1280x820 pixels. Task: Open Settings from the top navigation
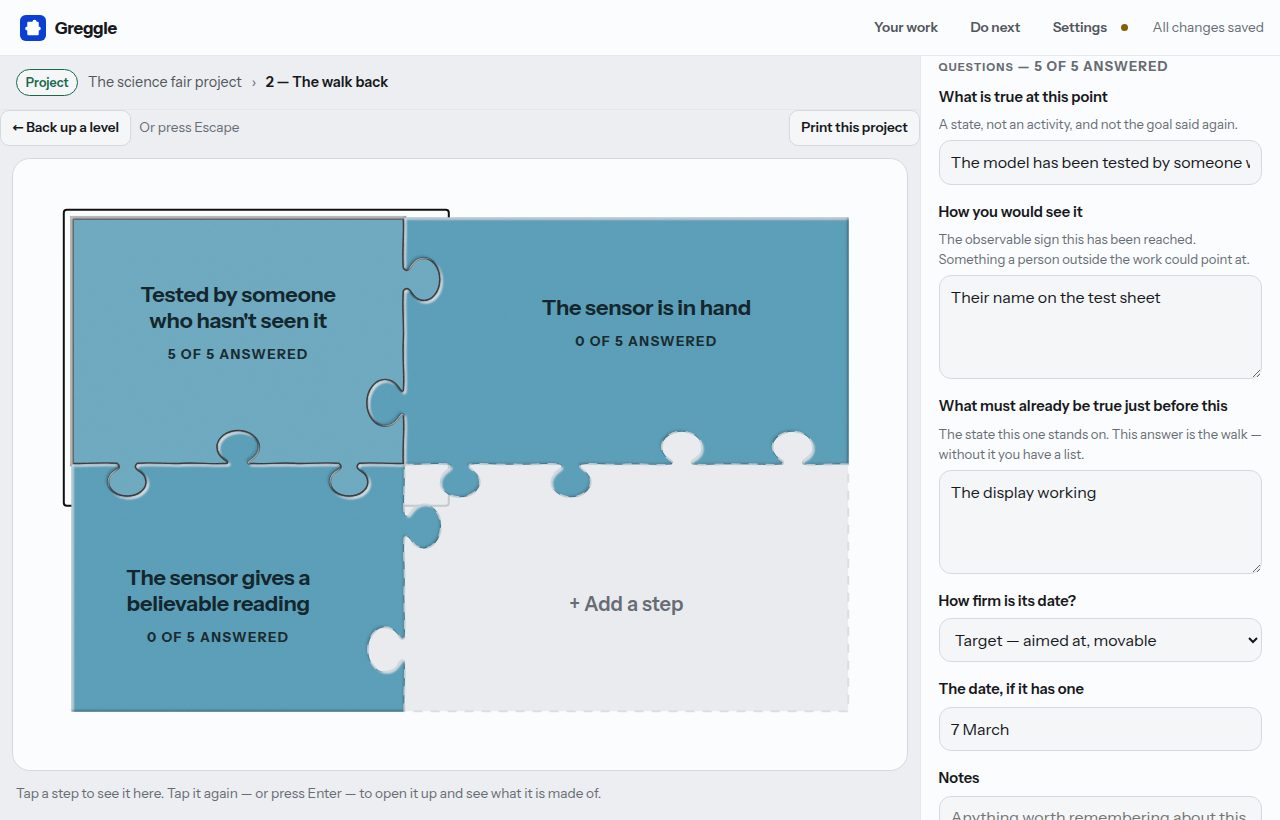tap(1079, 27)
